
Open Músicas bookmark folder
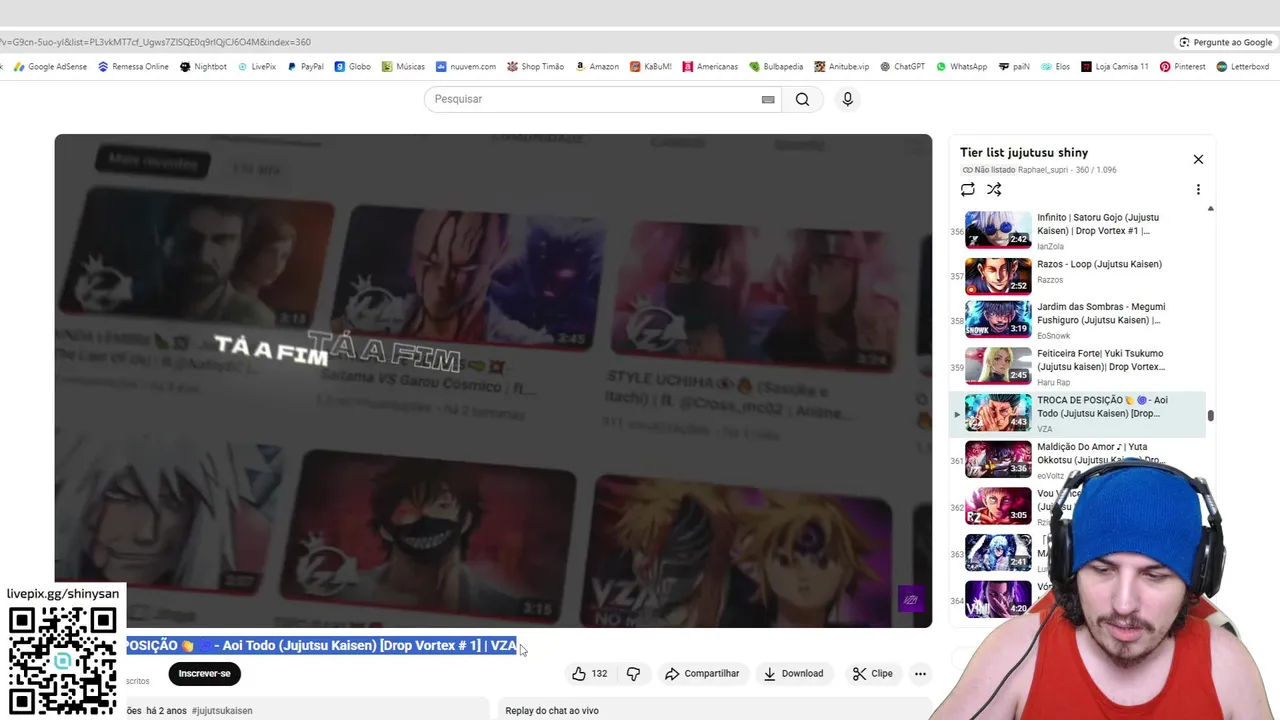[x=403, y=67]
